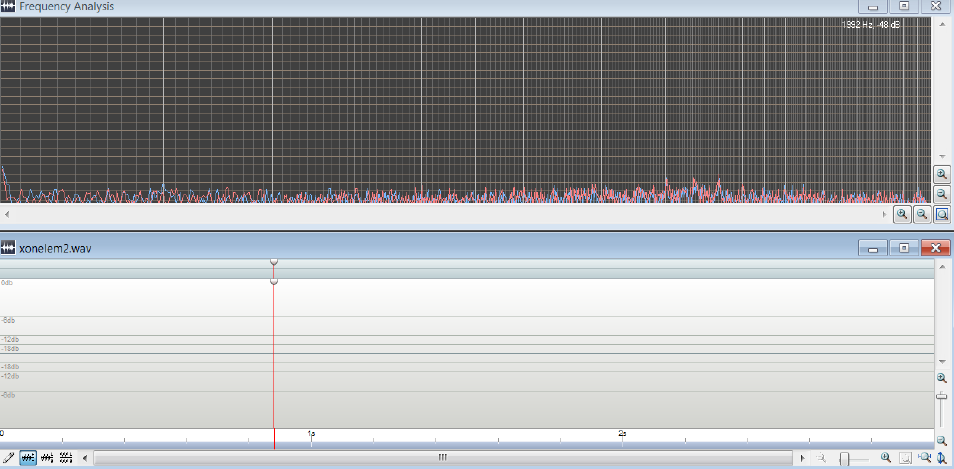Close the xonelem2.wav window
This screenshot has height=469, width=954.
click(936, 248)
